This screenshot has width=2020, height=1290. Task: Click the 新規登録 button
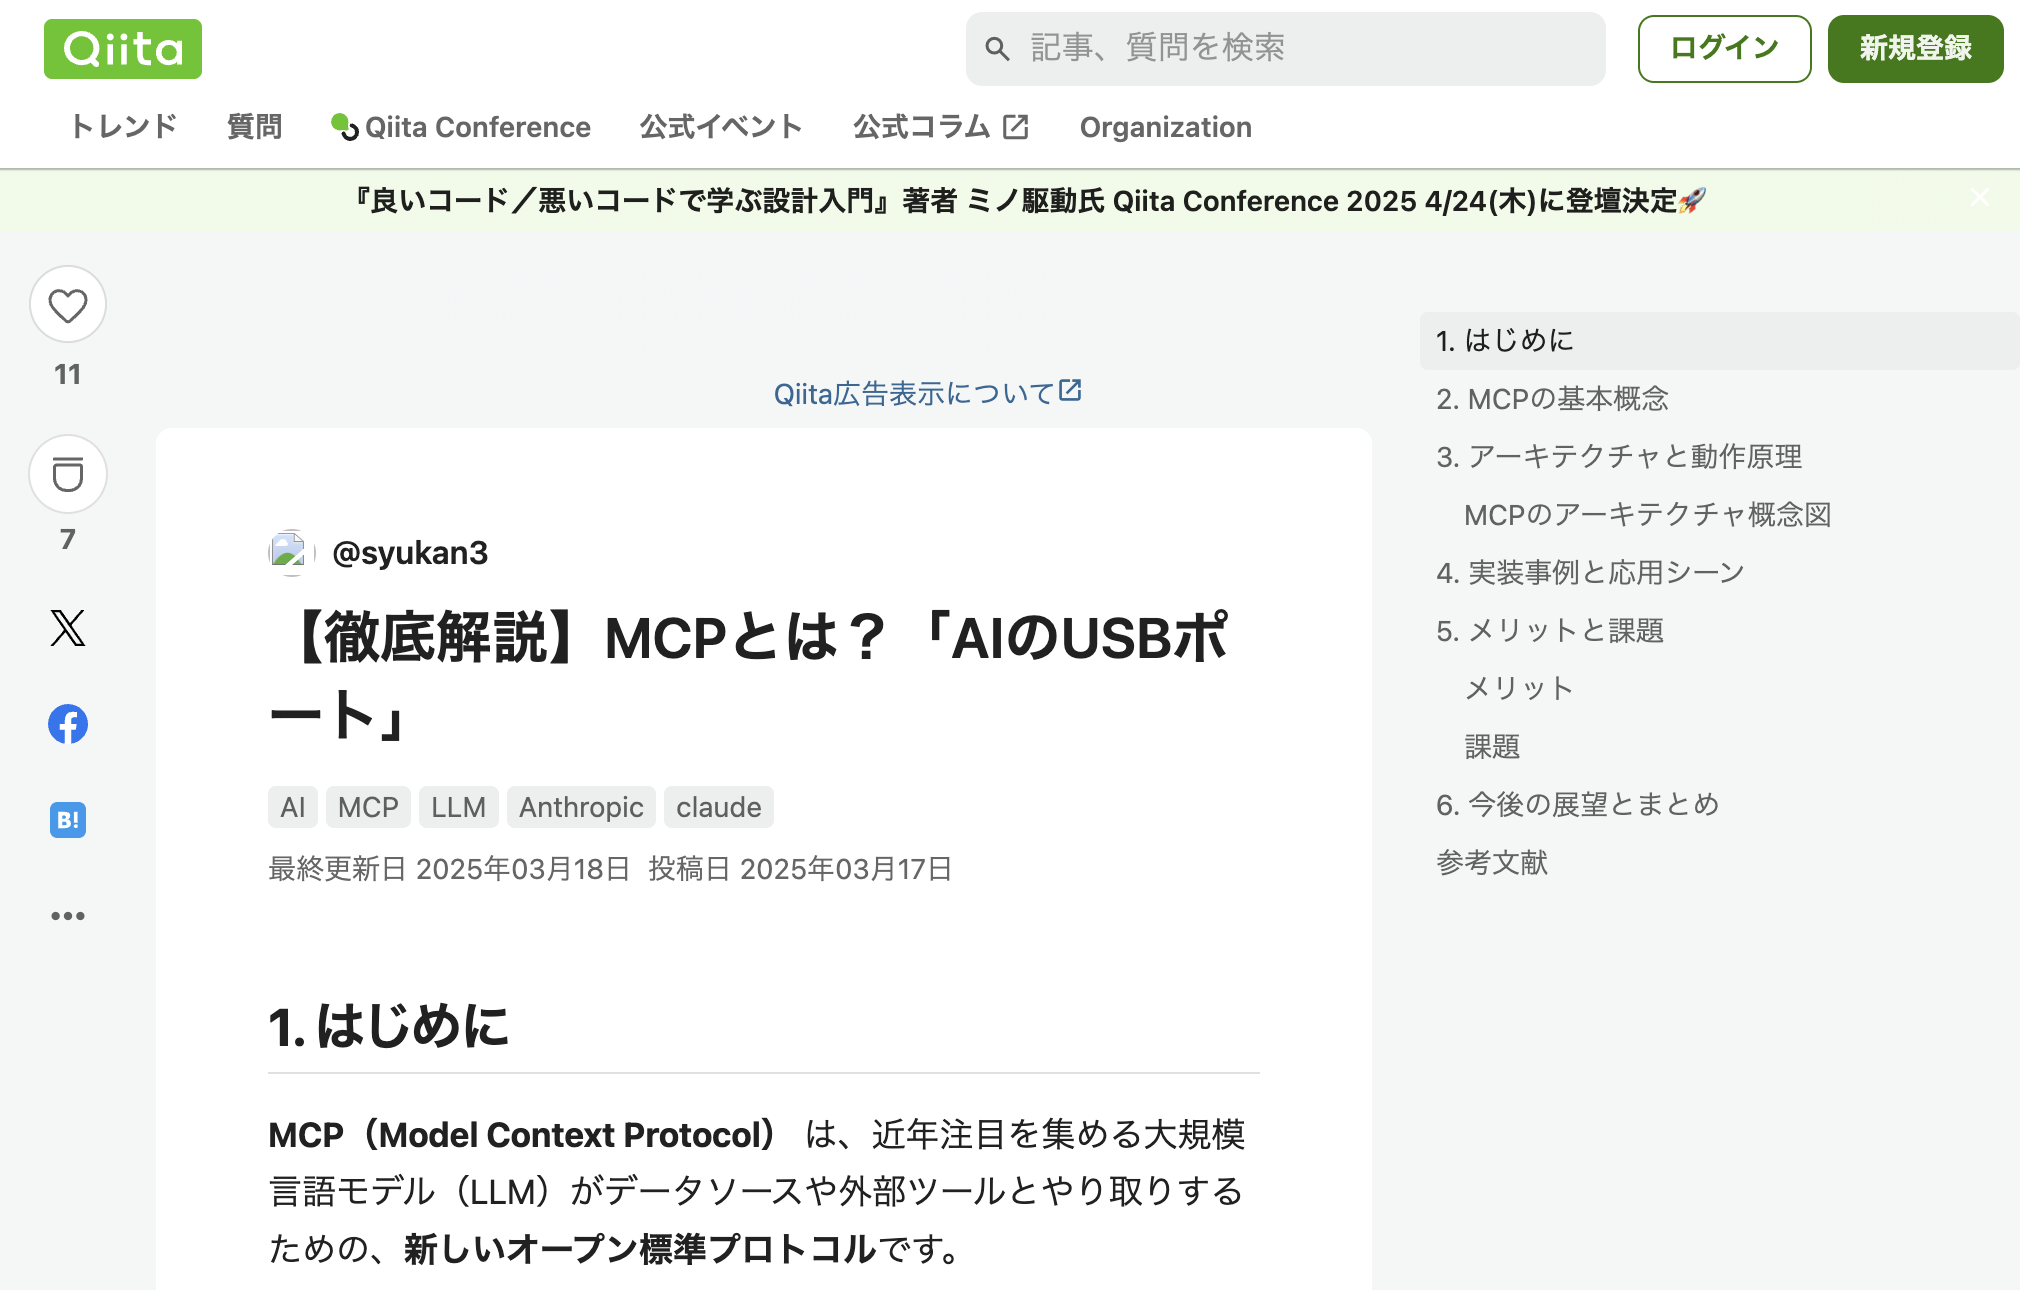tap(1915, 49)
